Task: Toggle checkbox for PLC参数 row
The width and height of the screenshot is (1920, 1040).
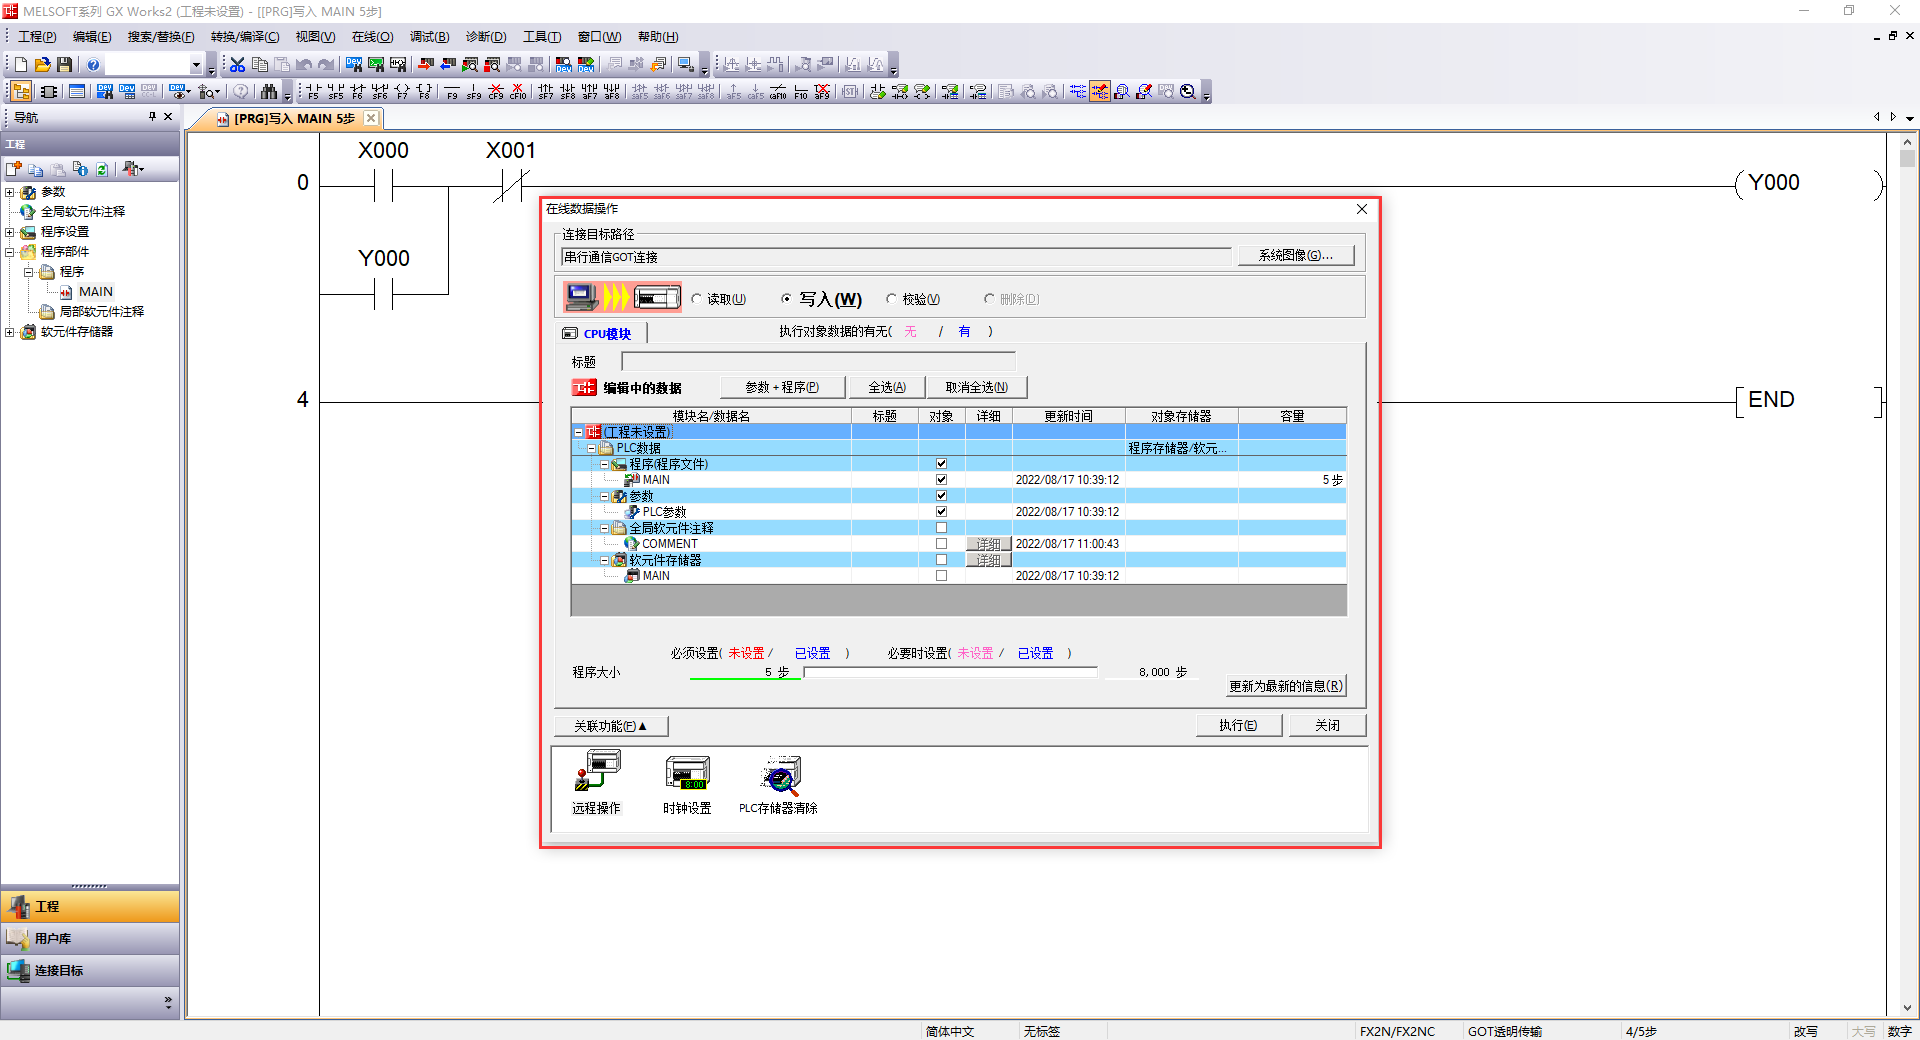Action: tap(941, 512)
